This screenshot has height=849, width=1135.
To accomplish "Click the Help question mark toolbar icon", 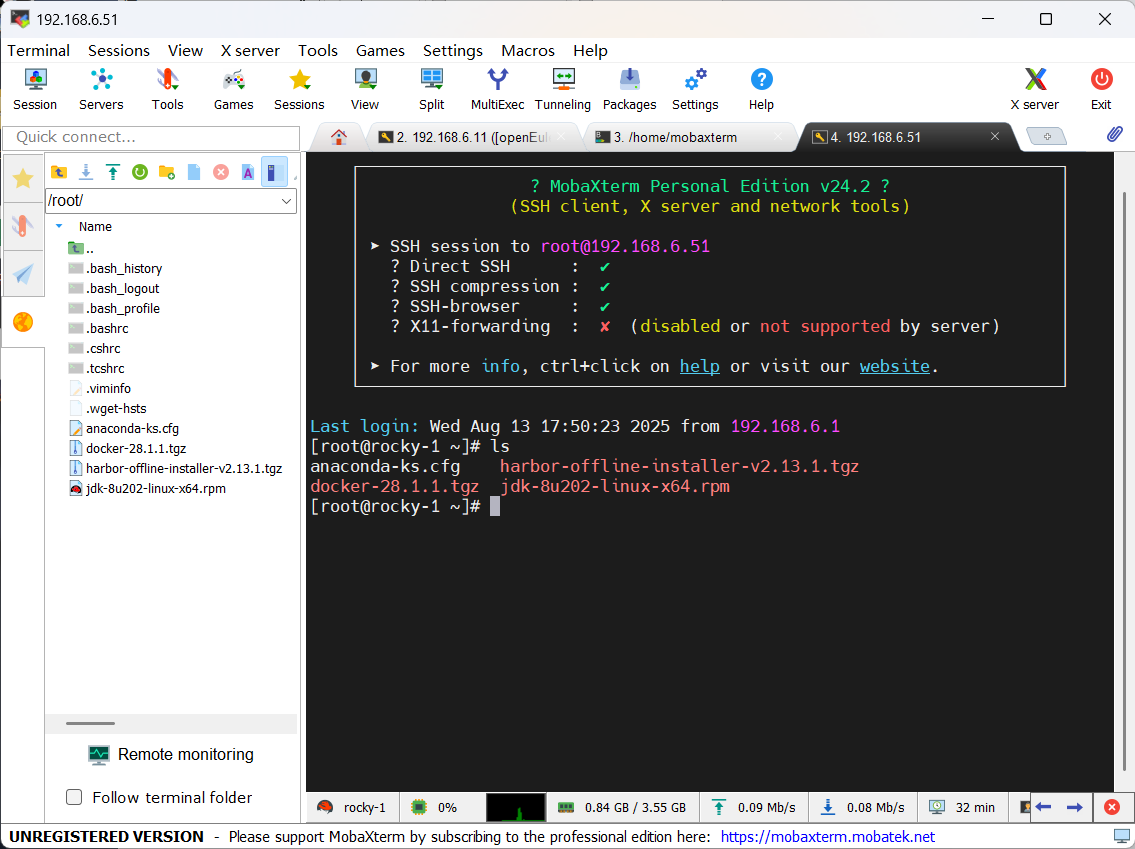I will [x=761, y=89].
